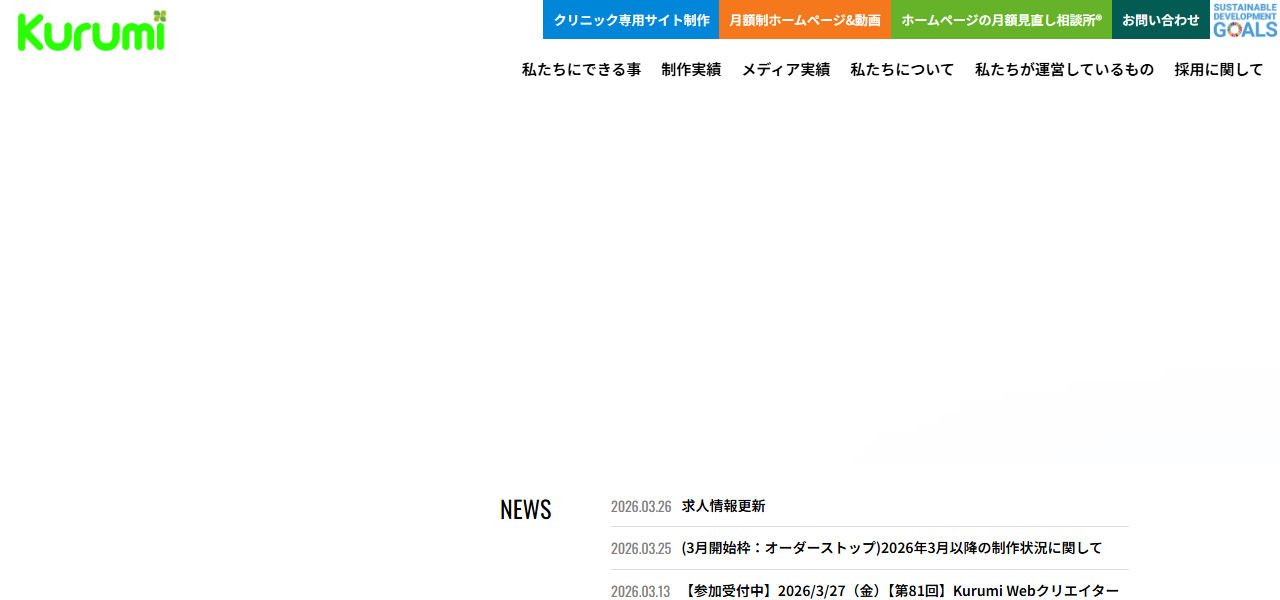The height and width of the screenshot is (600, 1280).
Task: Select 私たちについて in the navigation
Action: pos(901,70)
